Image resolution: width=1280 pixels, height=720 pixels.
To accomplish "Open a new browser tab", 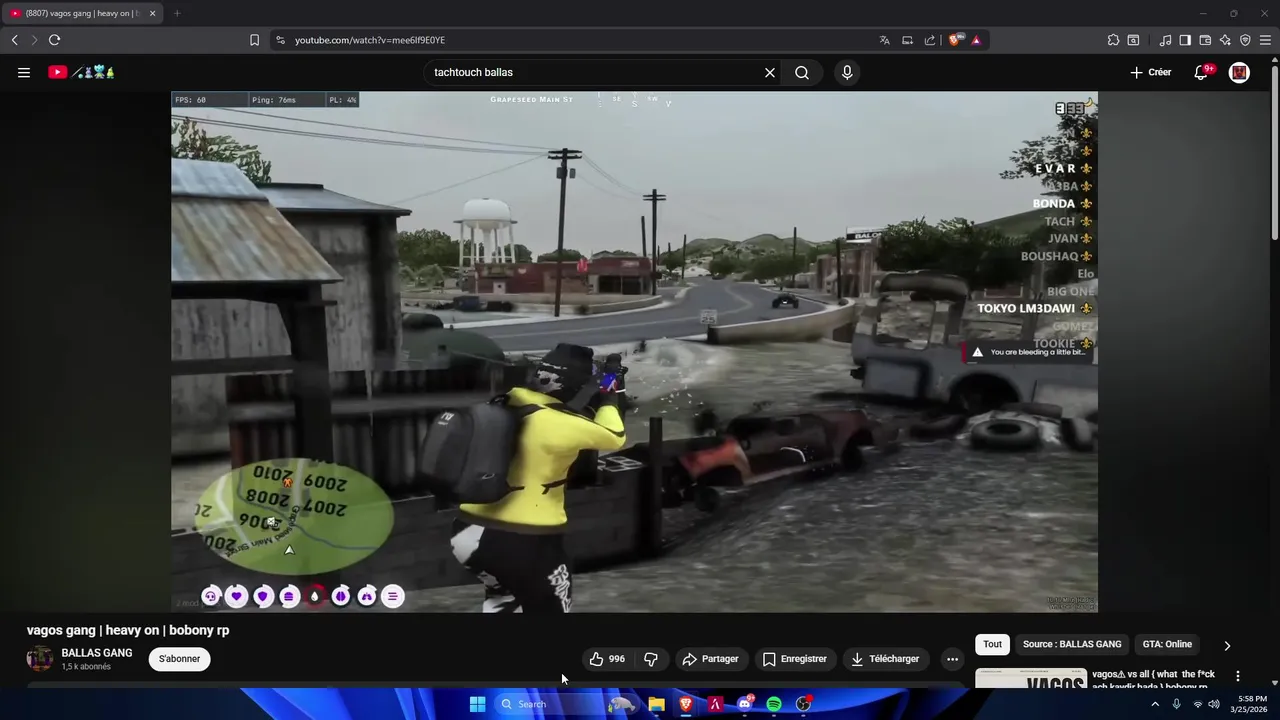I will pos(177,13).
